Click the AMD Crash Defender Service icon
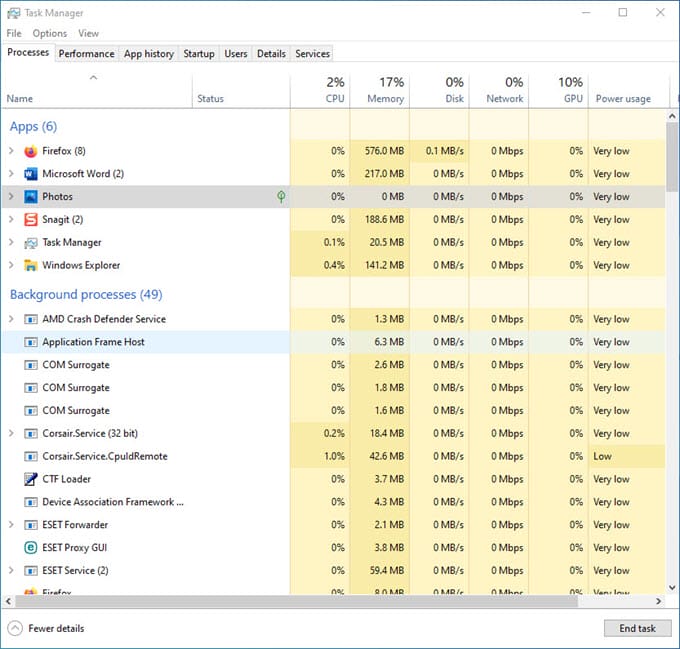Viewport: 680px width, 649px height. [x=31, y=320]
